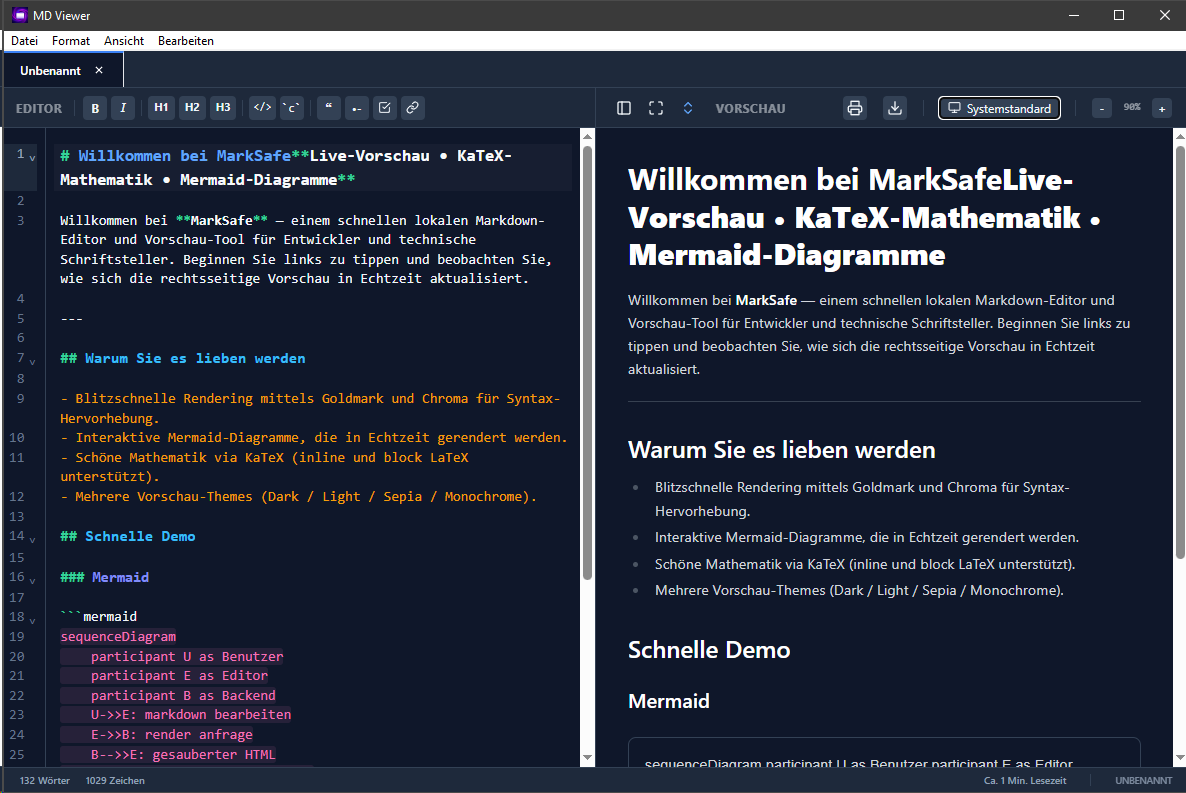Screen dimensions: 1186x793
Task: Insert a code block with the </> icon
Action: 262,108
